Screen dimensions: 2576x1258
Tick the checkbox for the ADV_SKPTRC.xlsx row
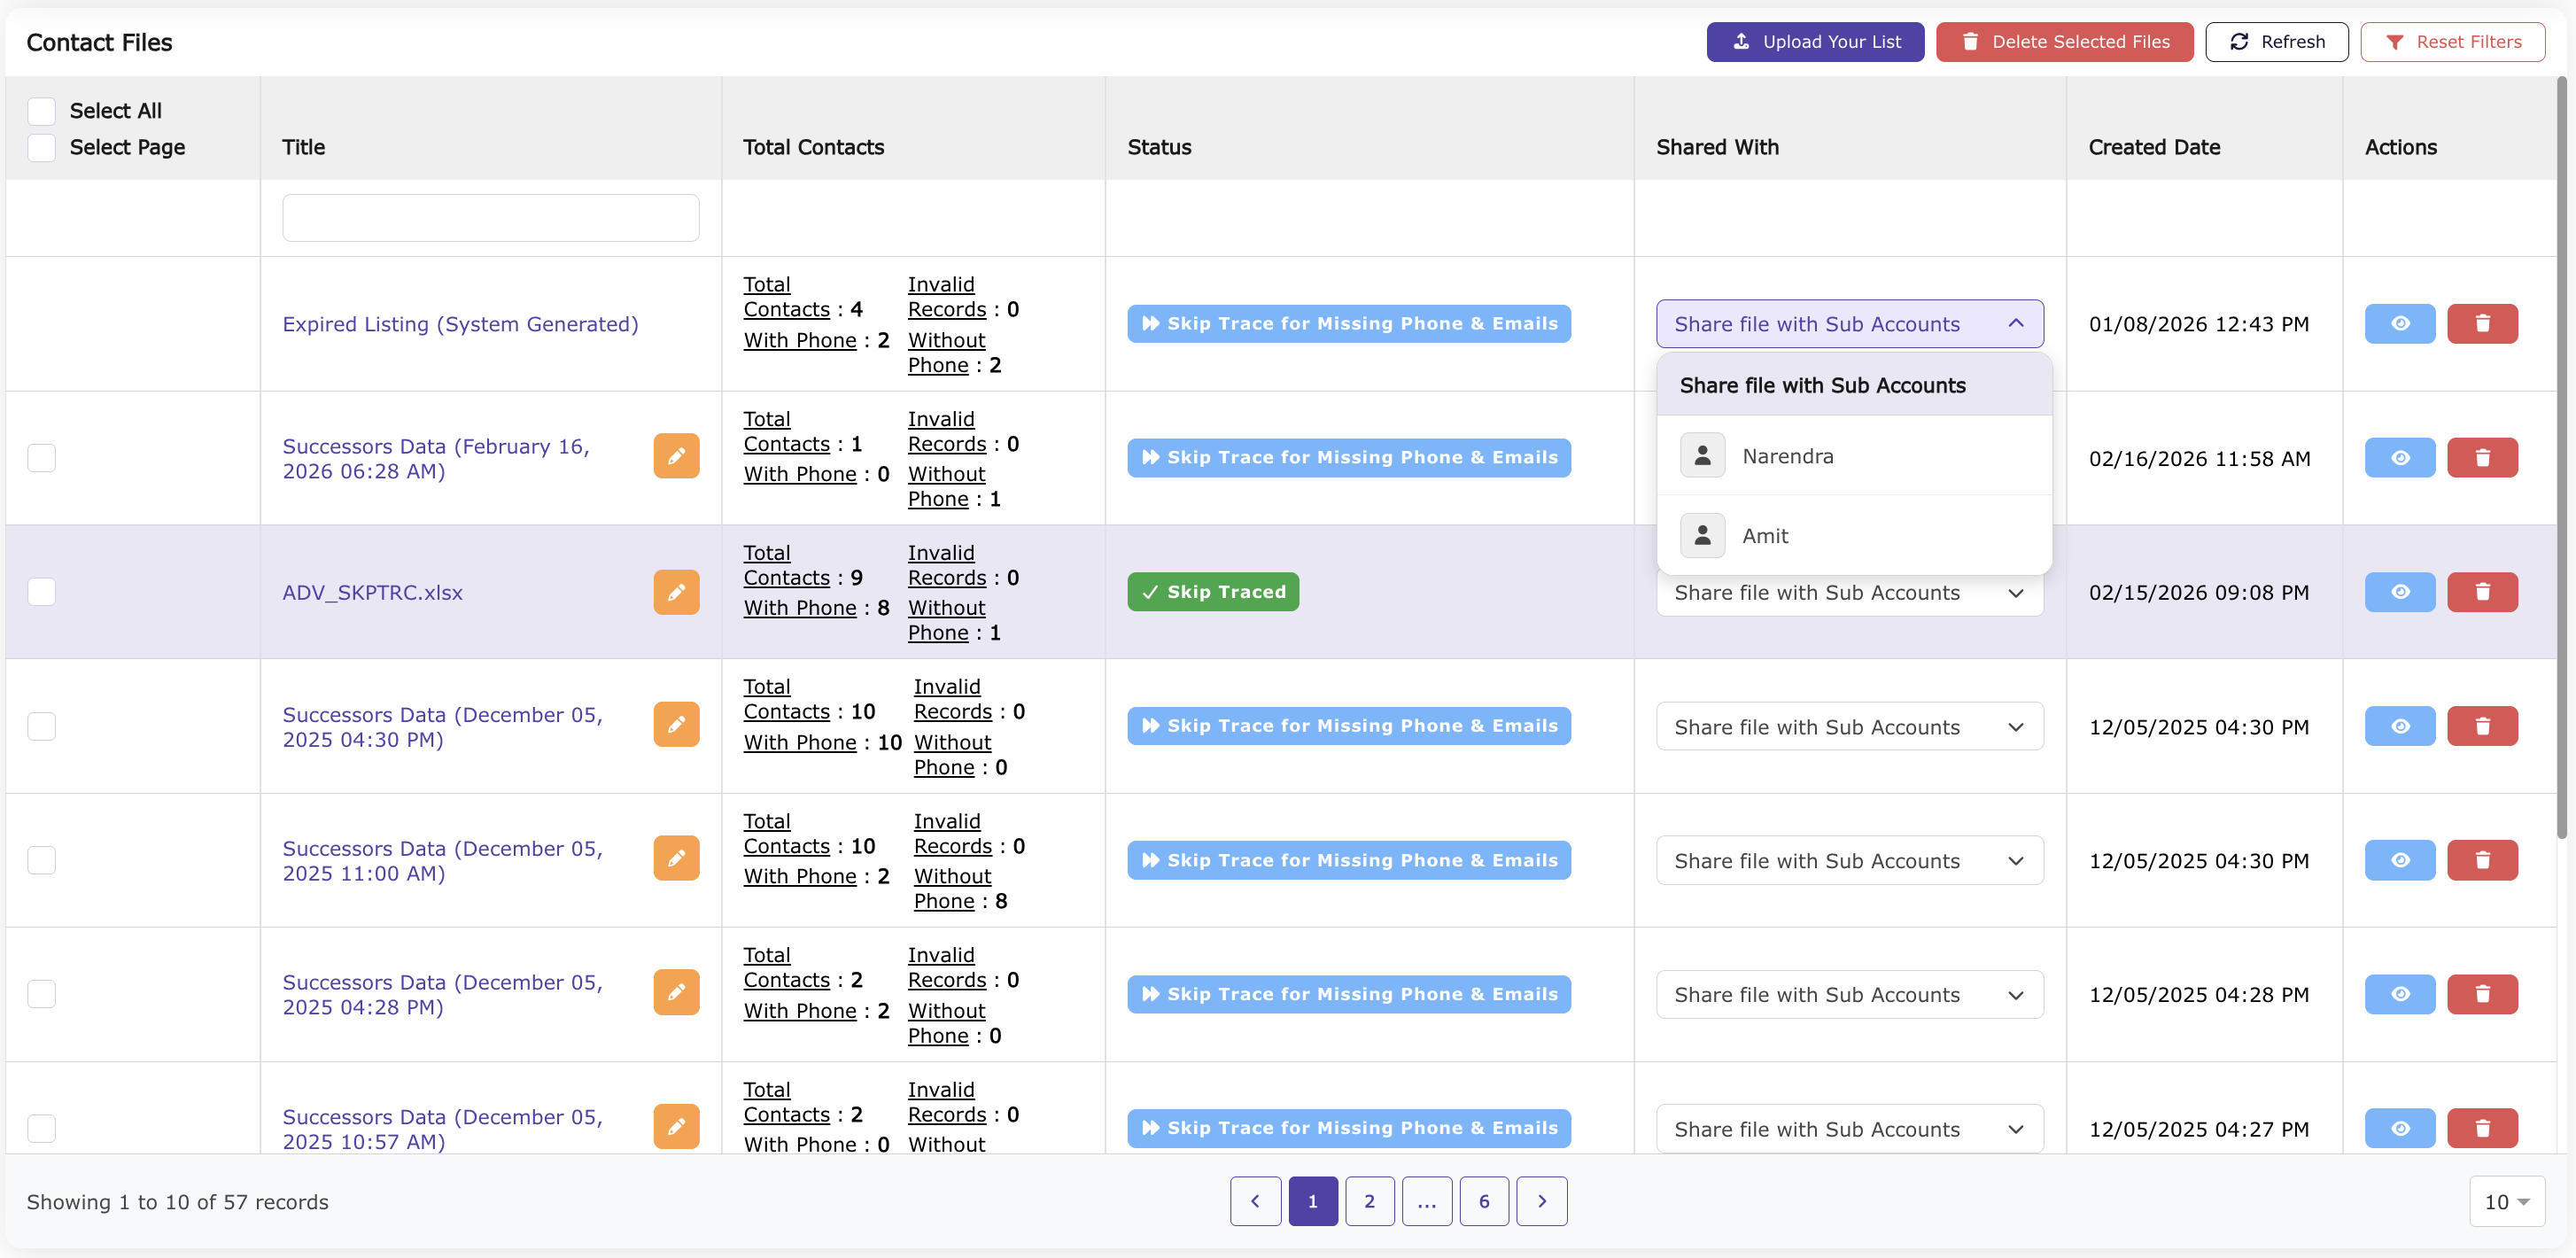point(41,591)
